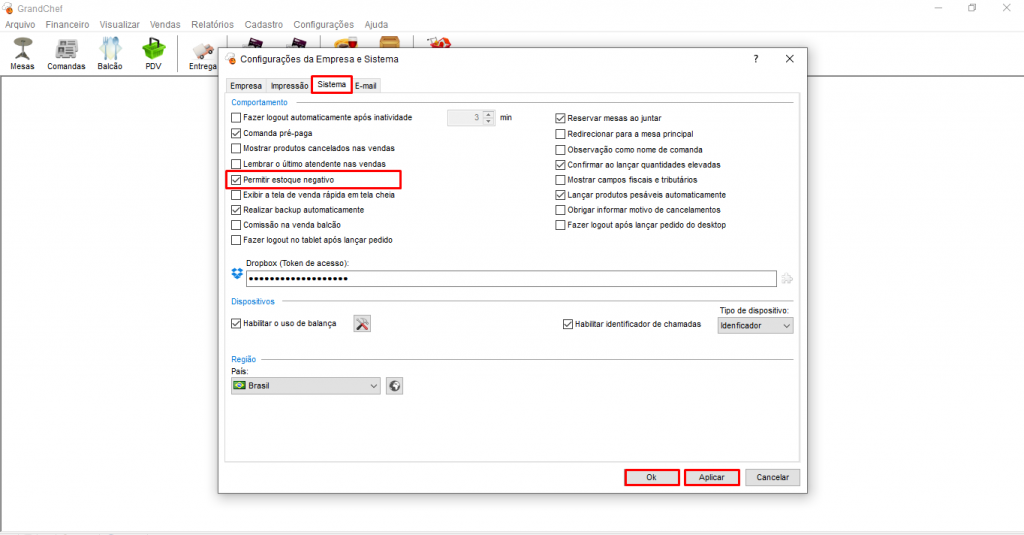
Task: Increase the logout inactivity minutes spinner
Action: [488, 114]
